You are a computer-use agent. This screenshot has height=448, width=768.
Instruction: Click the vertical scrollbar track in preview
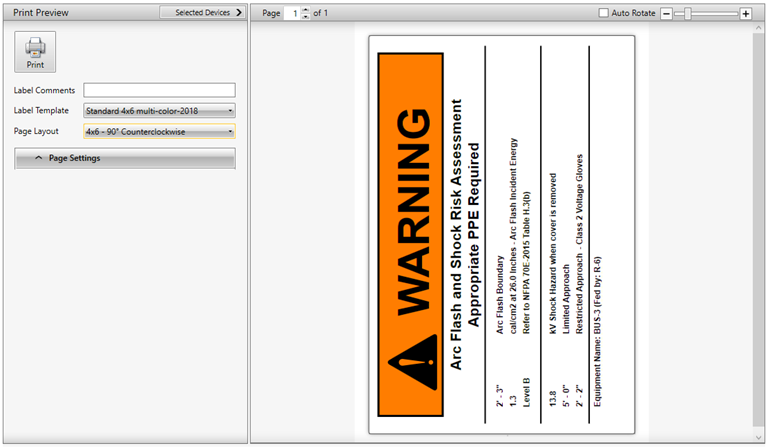point(757,230)
